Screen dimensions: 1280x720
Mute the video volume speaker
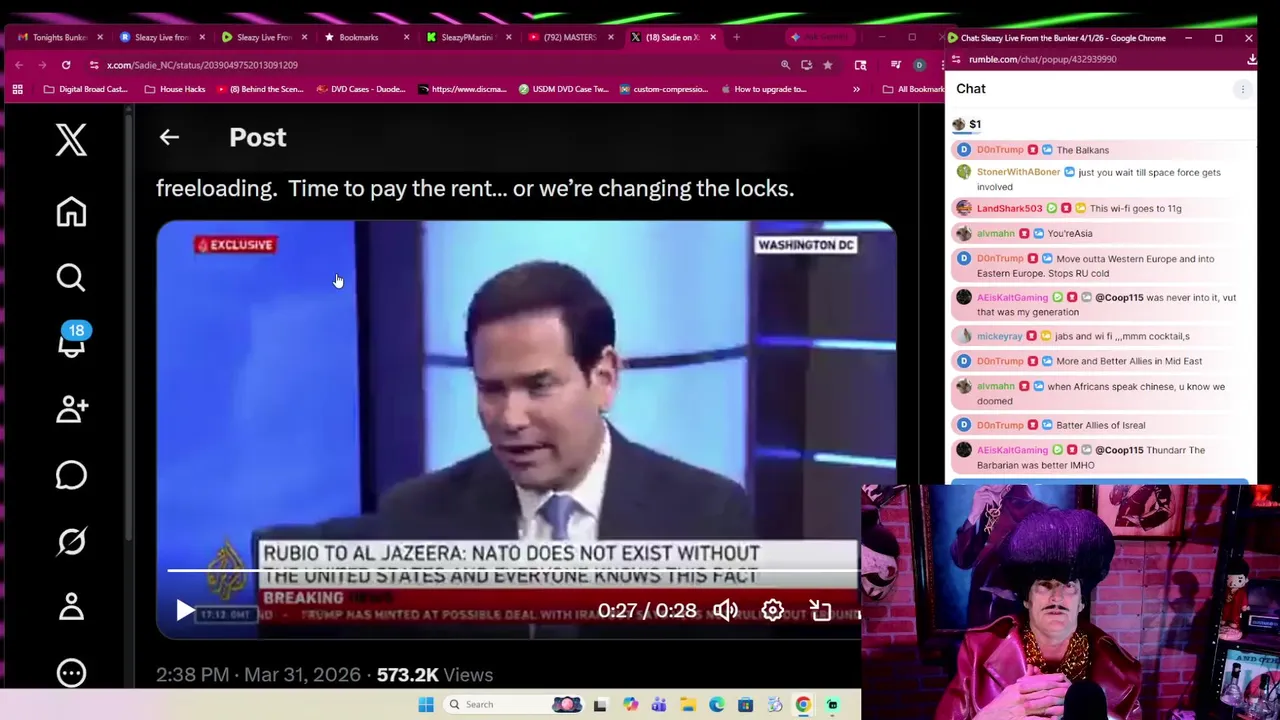(x=725, y=610)
